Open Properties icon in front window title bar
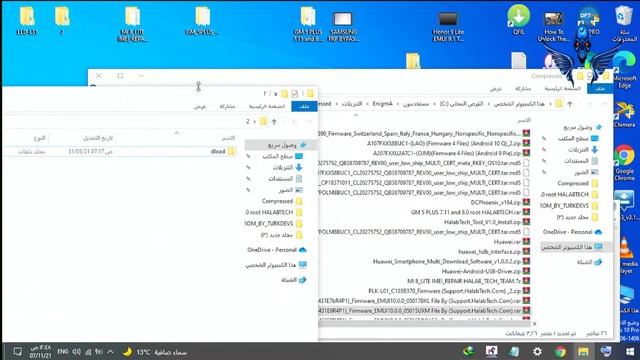 (x=295, y=93)
